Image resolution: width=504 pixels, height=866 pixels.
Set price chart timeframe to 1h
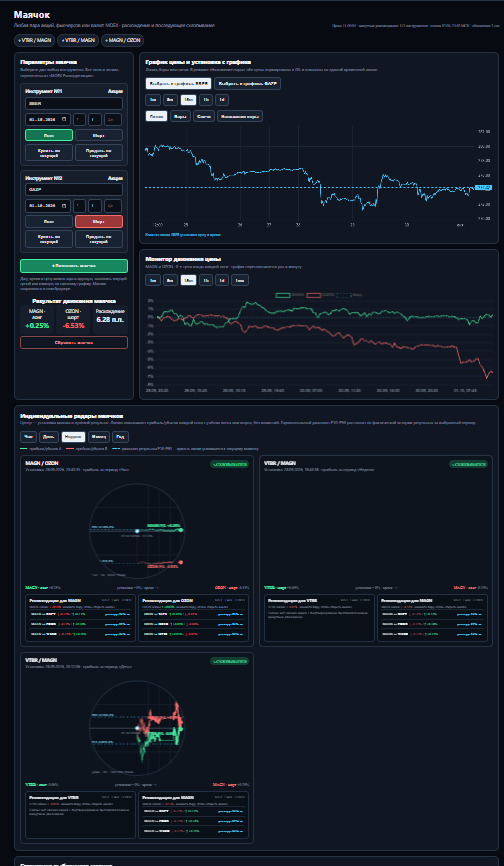(x=206, y=100)
